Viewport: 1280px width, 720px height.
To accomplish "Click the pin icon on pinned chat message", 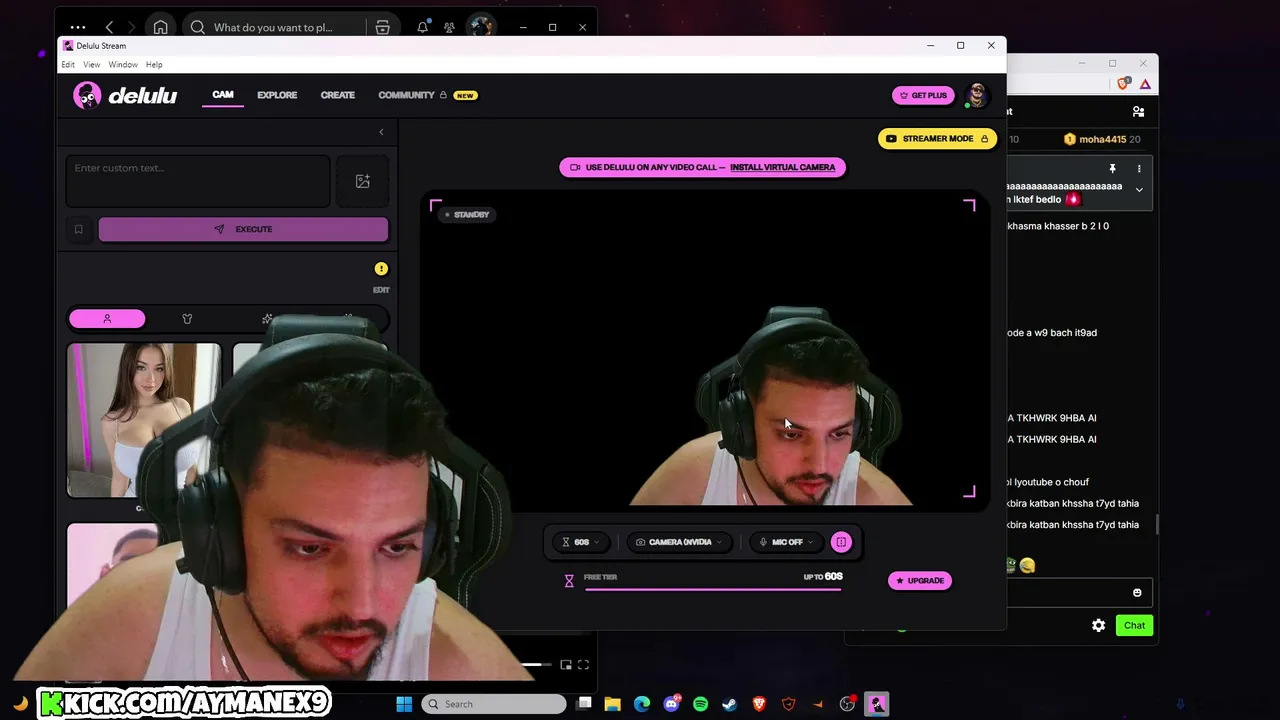I will click(x=1112, y=169).
